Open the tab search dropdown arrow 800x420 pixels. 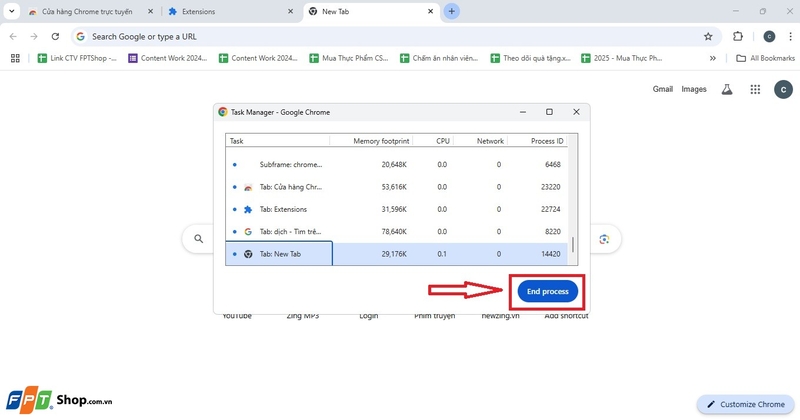11,11
